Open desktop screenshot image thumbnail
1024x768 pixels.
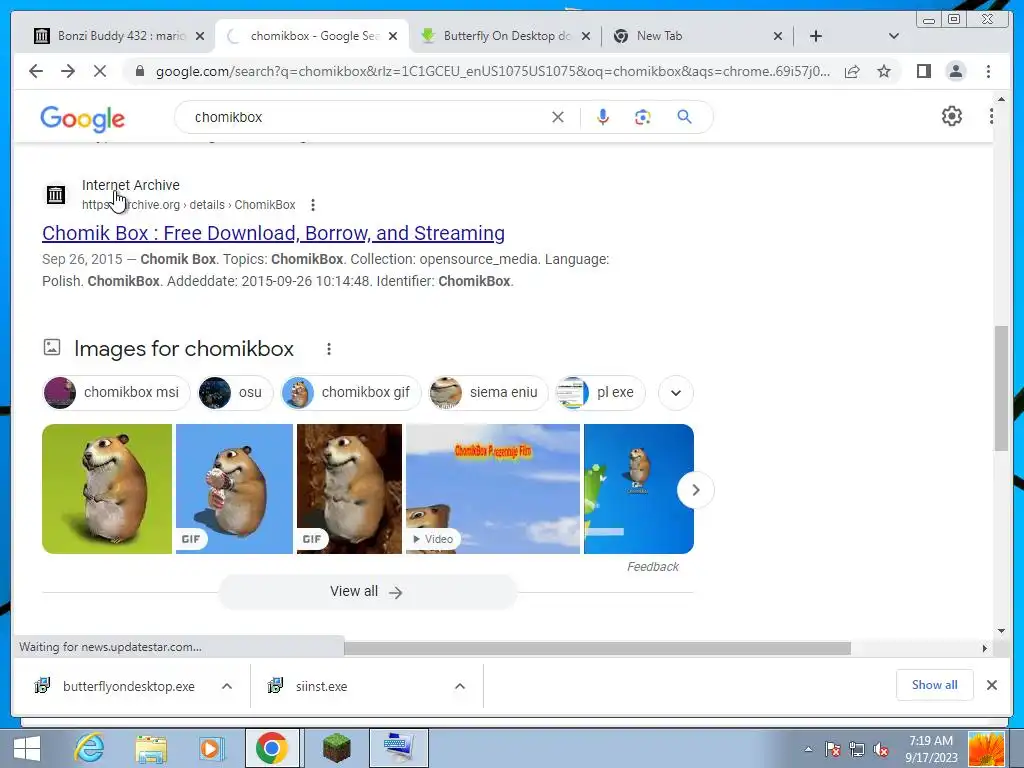coord(639,489)
